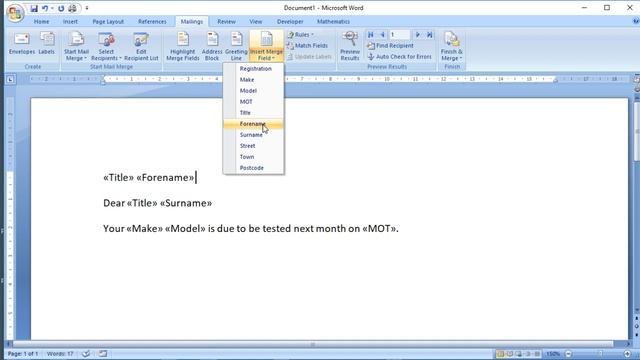Click the zoom out minus button
640x360 pixels.
[x=568, y=354]
